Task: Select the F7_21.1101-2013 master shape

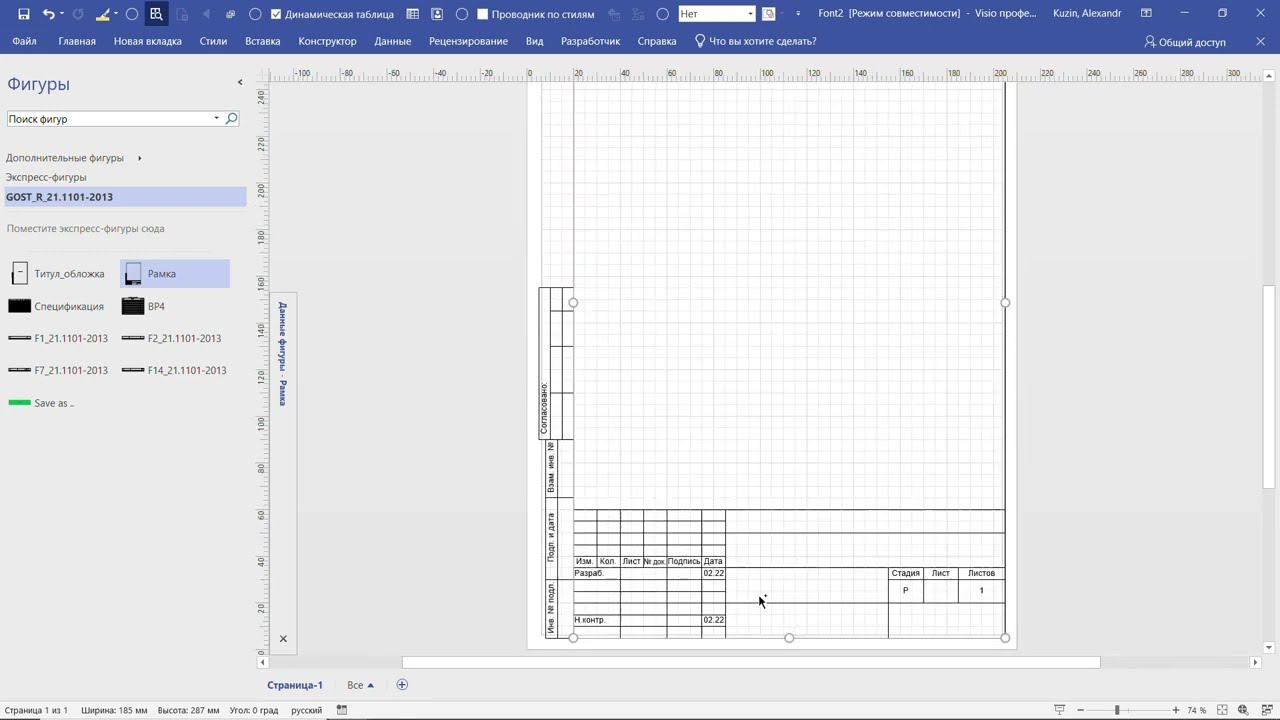Action: point(58,370)
